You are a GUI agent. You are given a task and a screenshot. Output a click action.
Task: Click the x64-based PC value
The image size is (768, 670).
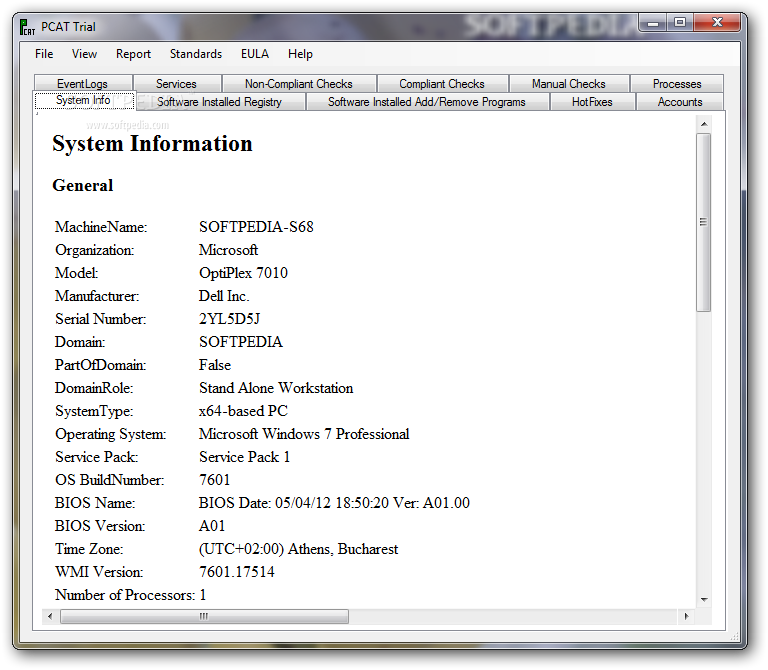click(243, 411)
